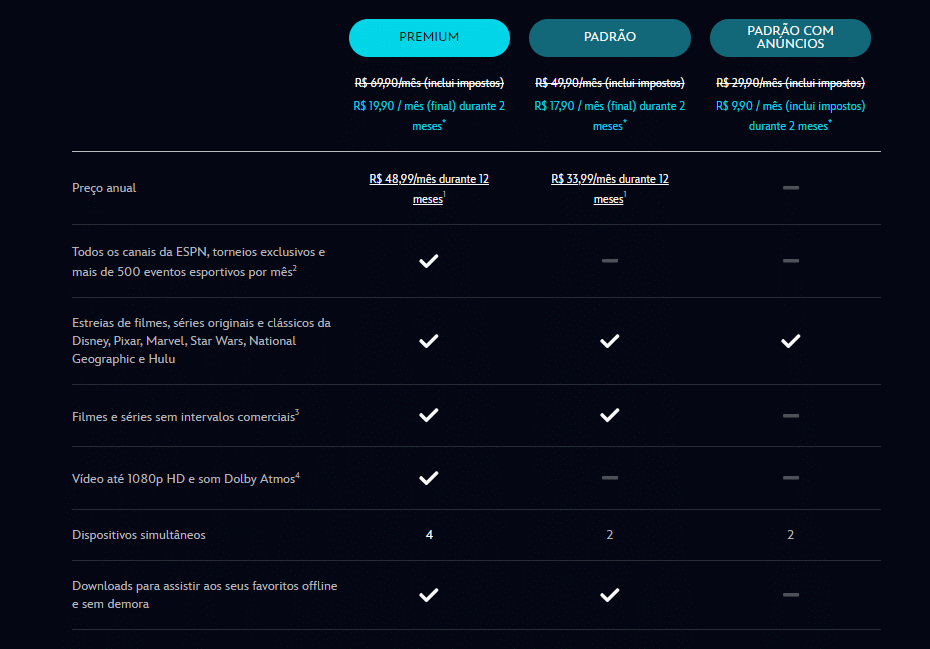Choose the PADRÃO COM ANÚNCIOS plan
This screenshot has height=649, width=930.
(x=790, y=37)
